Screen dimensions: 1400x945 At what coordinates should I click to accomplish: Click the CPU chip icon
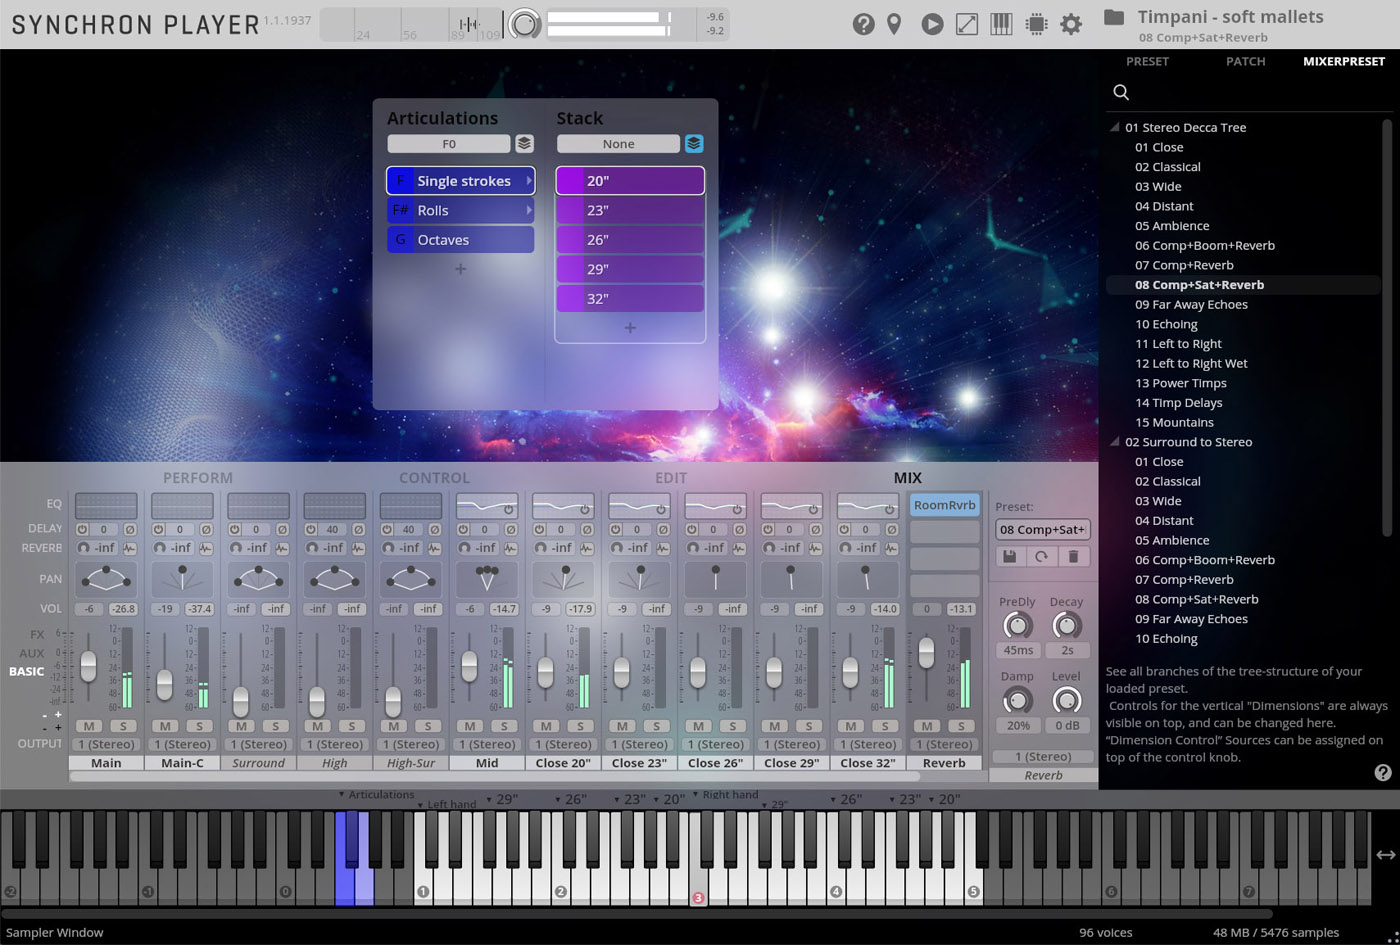click(x=1036, y=24)
